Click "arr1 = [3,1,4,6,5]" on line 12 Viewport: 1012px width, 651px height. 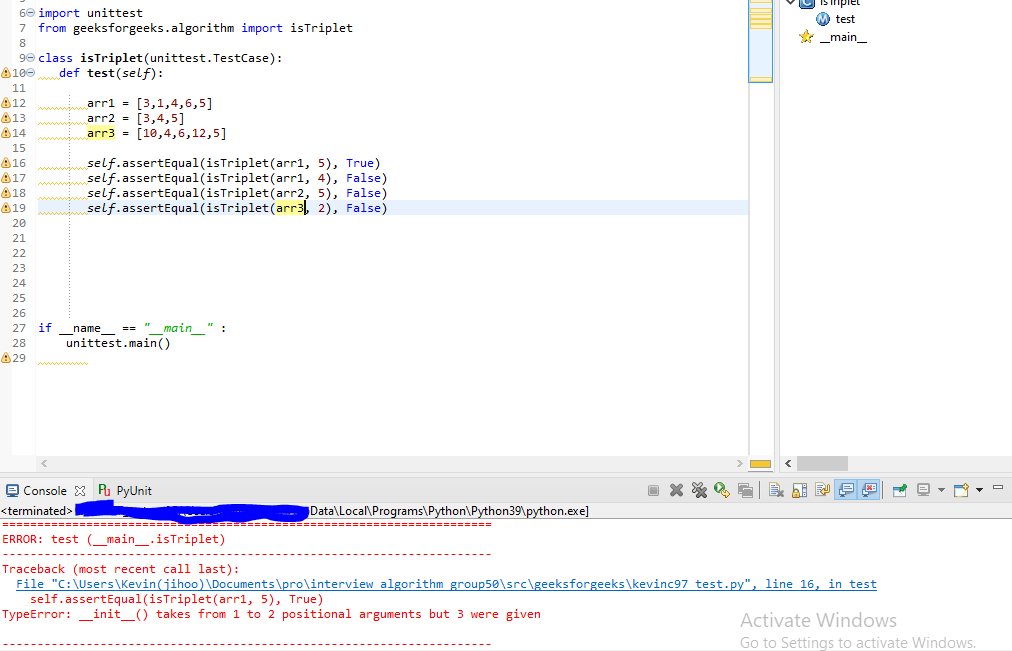150,103
